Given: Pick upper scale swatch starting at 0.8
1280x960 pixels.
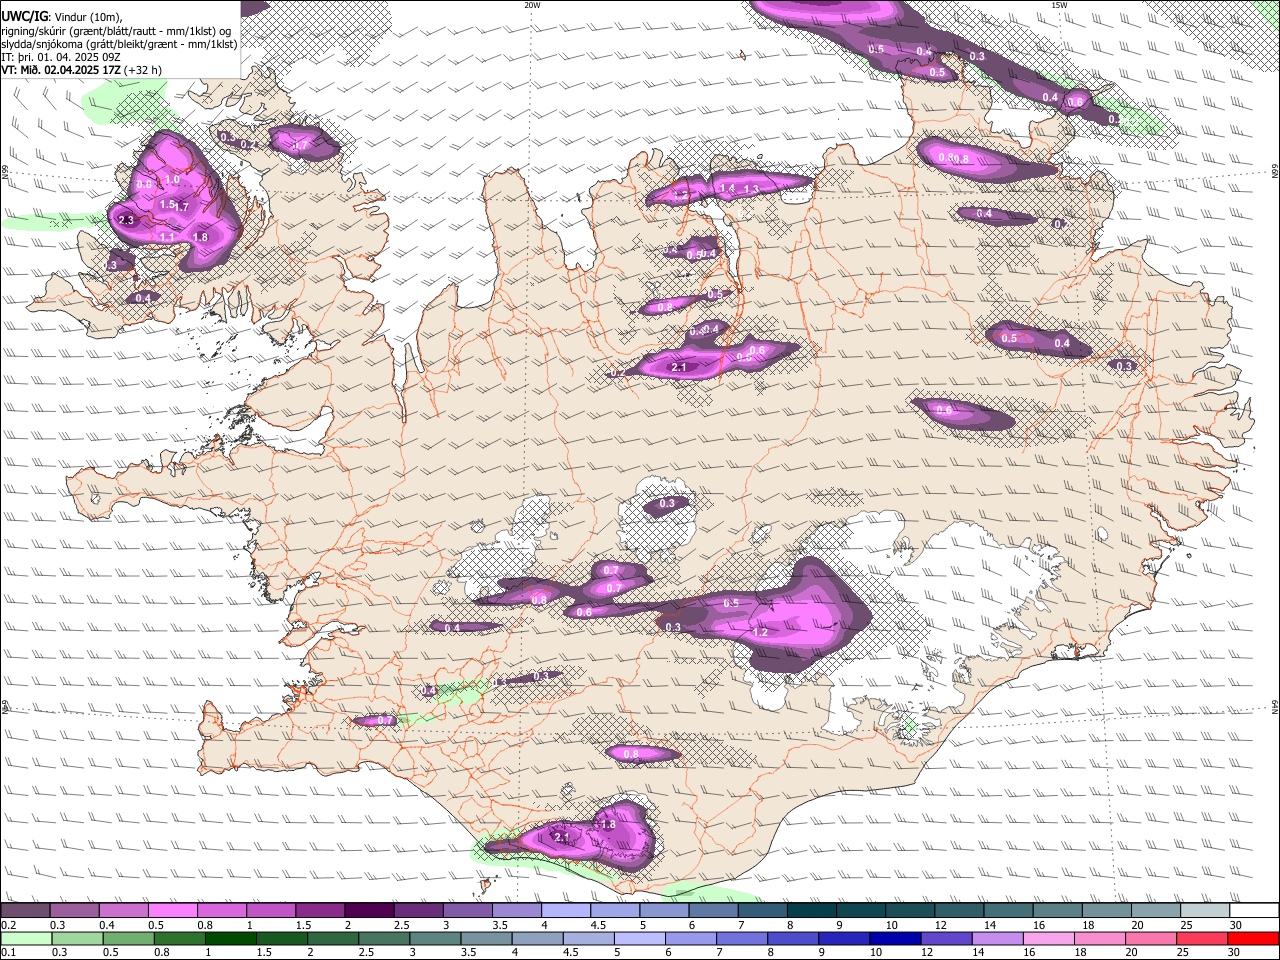Looking at the screenshot, I should coord(221,910).
